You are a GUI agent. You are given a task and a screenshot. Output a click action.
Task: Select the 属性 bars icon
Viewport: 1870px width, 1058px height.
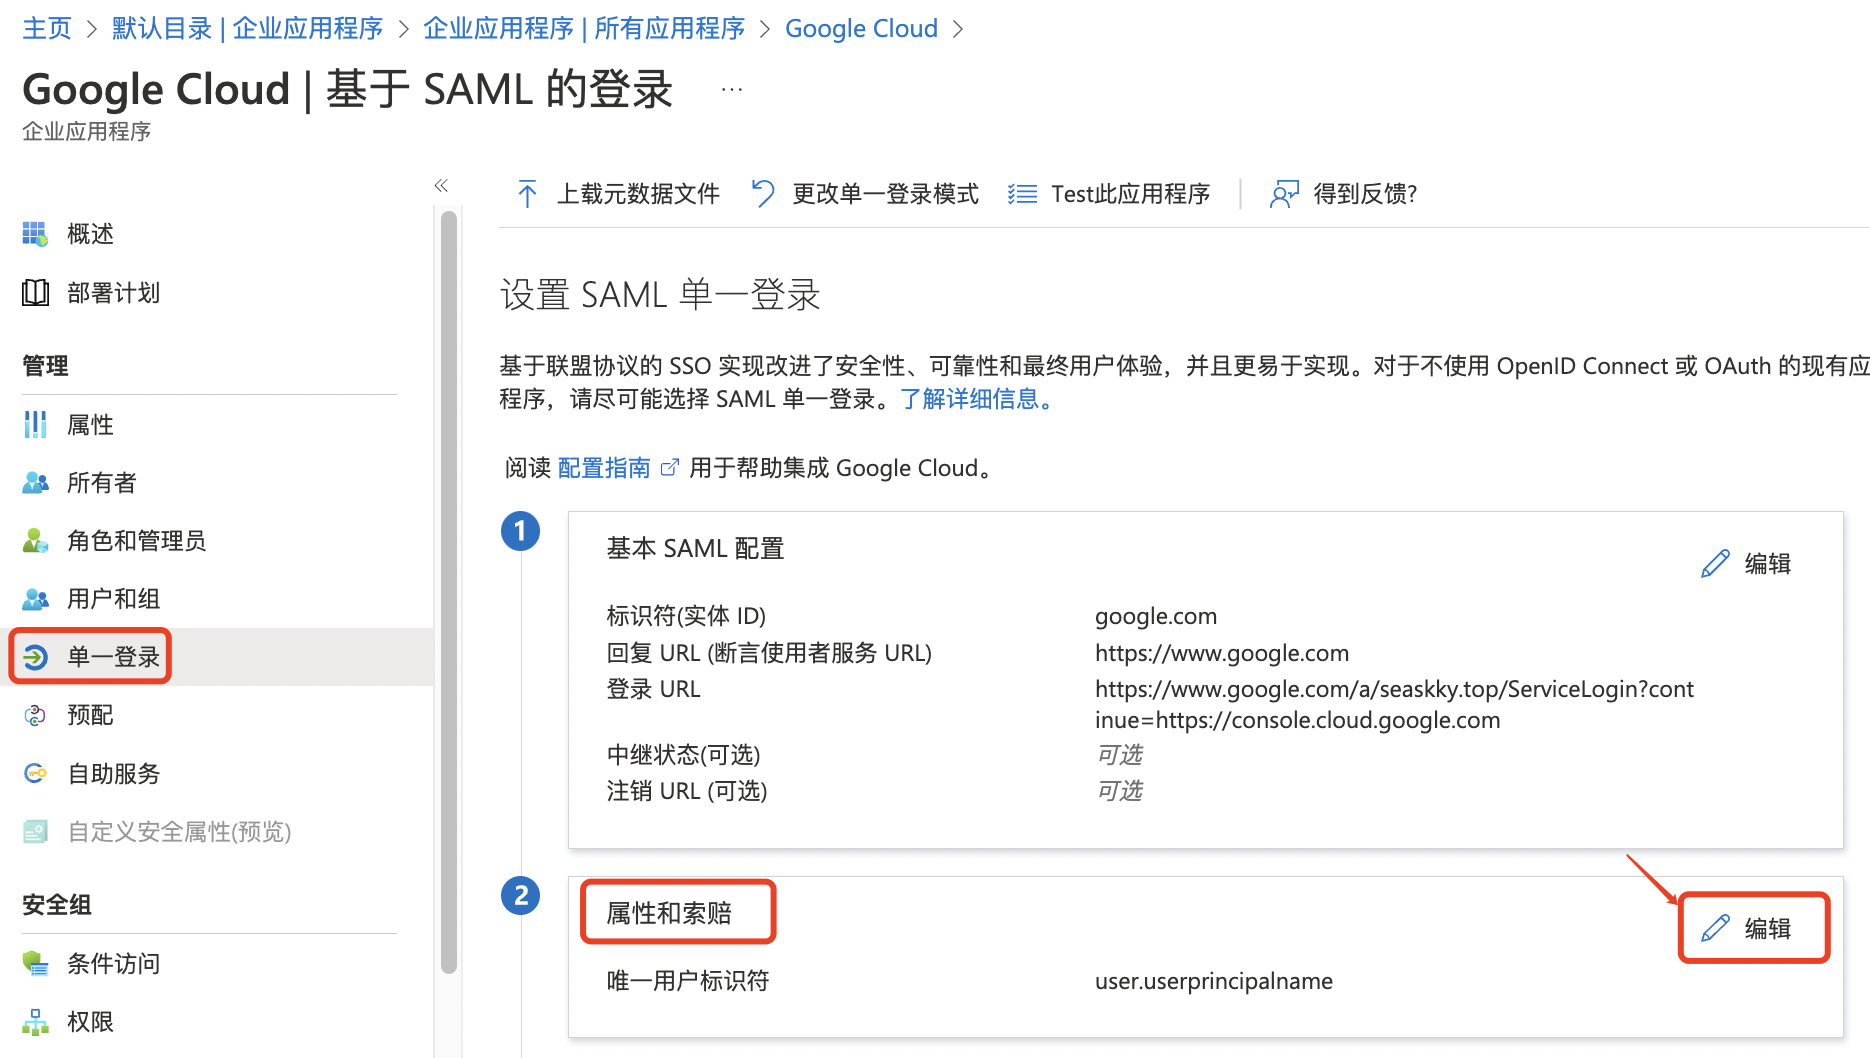pos(35,425)
